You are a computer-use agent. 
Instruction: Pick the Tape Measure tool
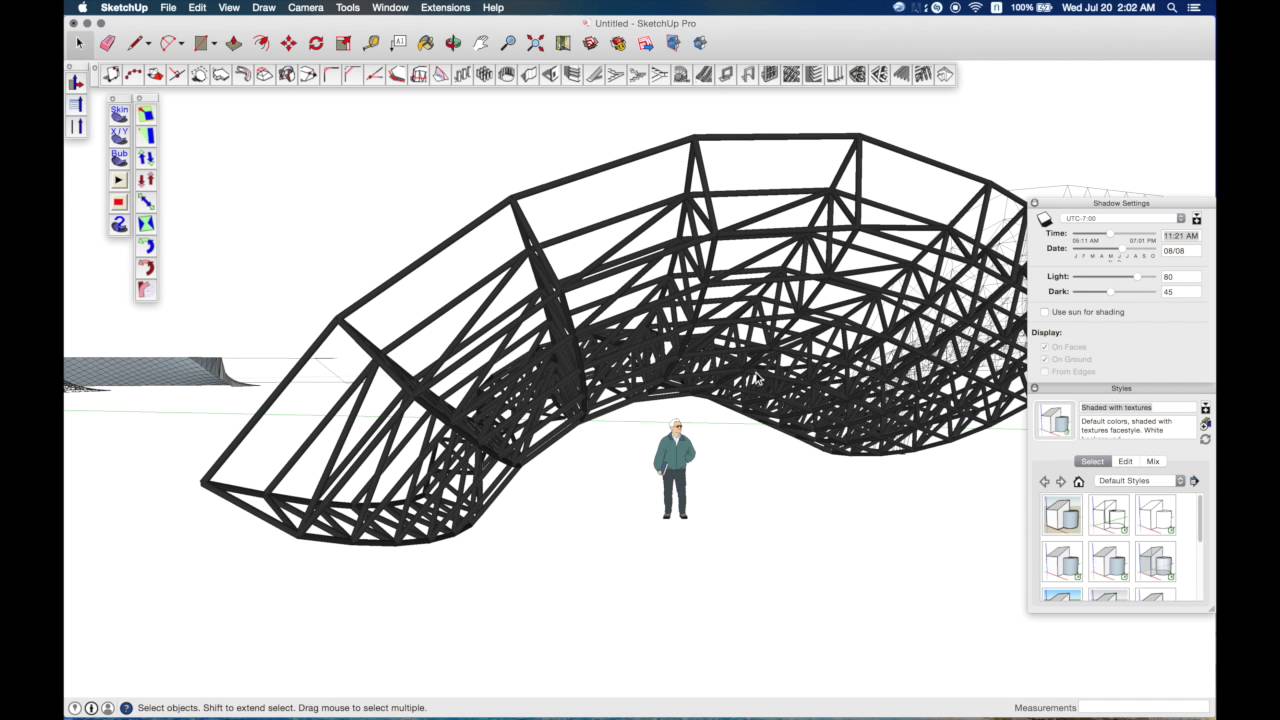(371, 43)
